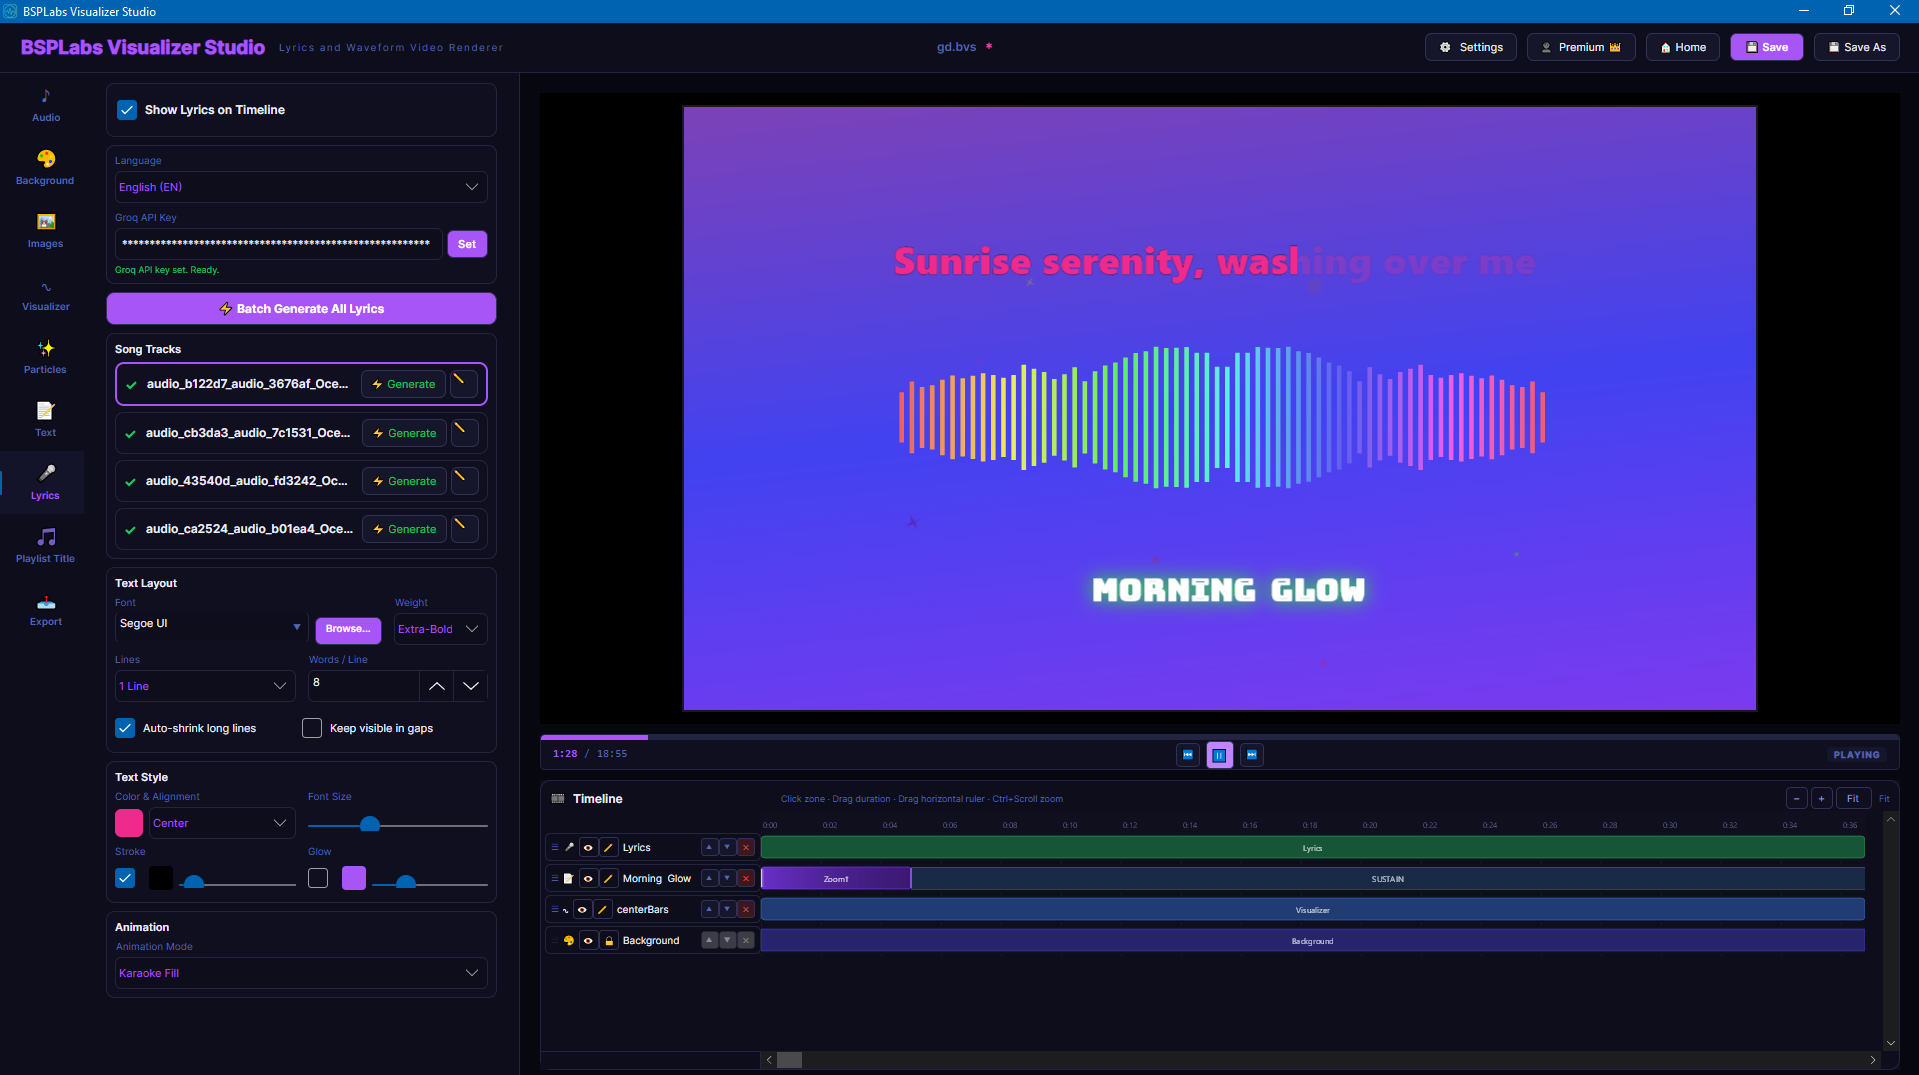Skip forward in playback
Viewport: 1919px width, 1075px height.
click(x=1252, y=755)
